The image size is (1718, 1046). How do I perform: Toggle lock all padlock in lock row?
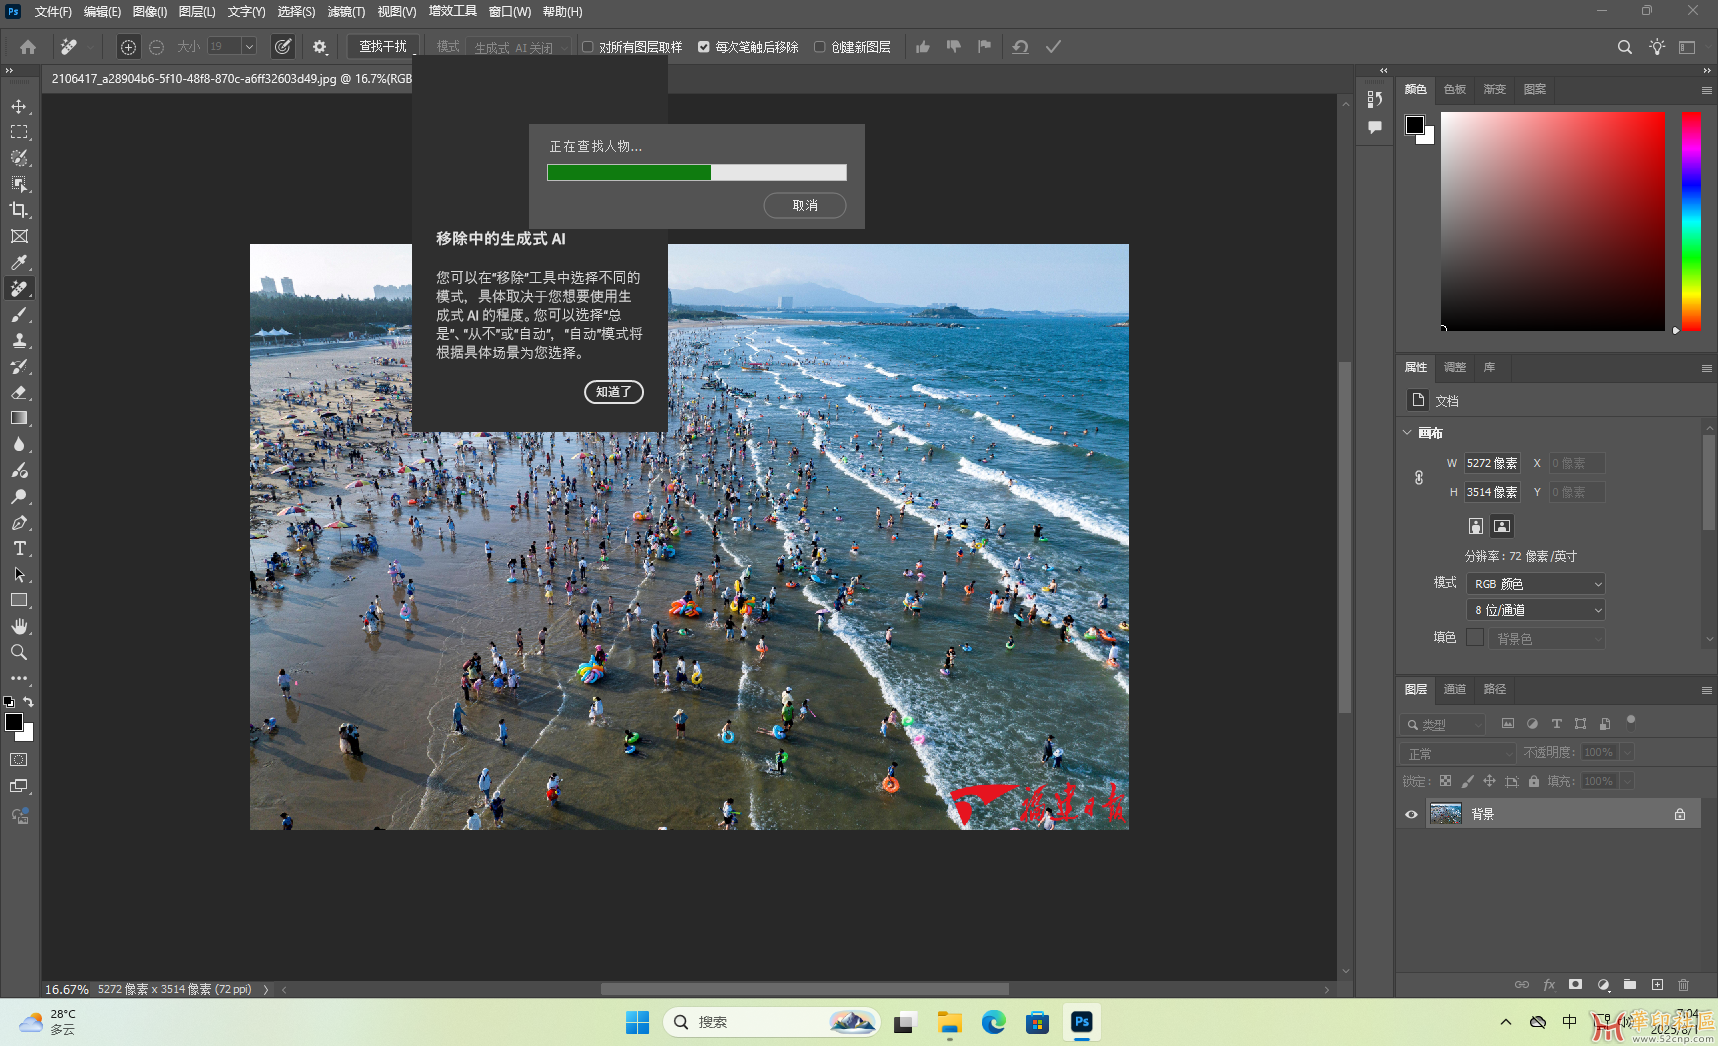pos(1534,781)
